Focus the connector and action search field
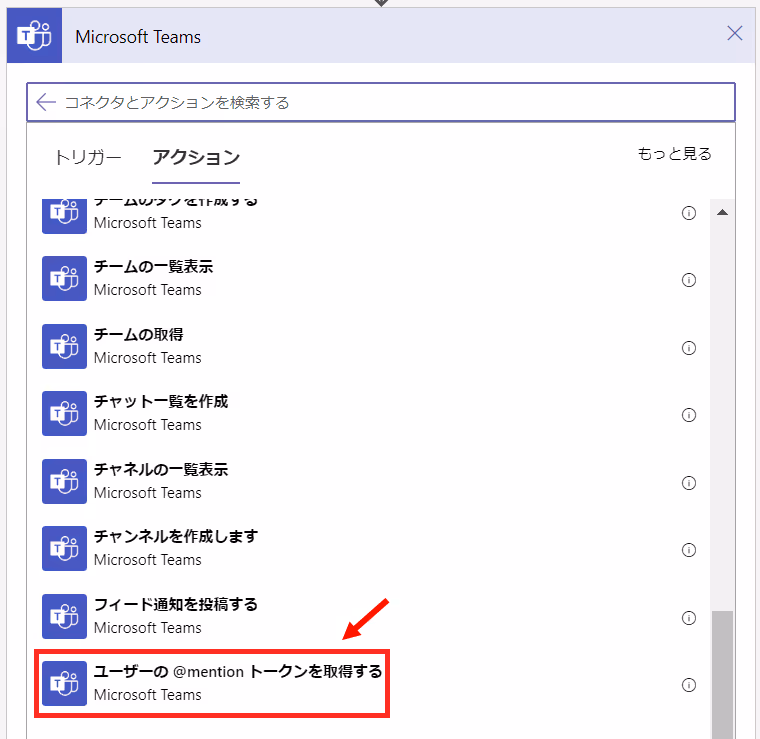The image size is (760, 739). click(x=381, y=102)
